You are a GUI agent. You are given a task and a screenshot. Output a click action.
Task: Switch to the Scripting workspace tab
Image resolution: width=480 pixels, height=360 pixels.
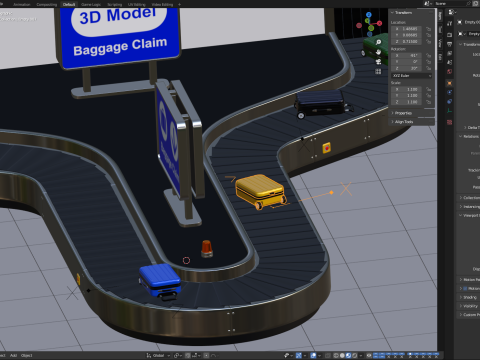(115, 4)
